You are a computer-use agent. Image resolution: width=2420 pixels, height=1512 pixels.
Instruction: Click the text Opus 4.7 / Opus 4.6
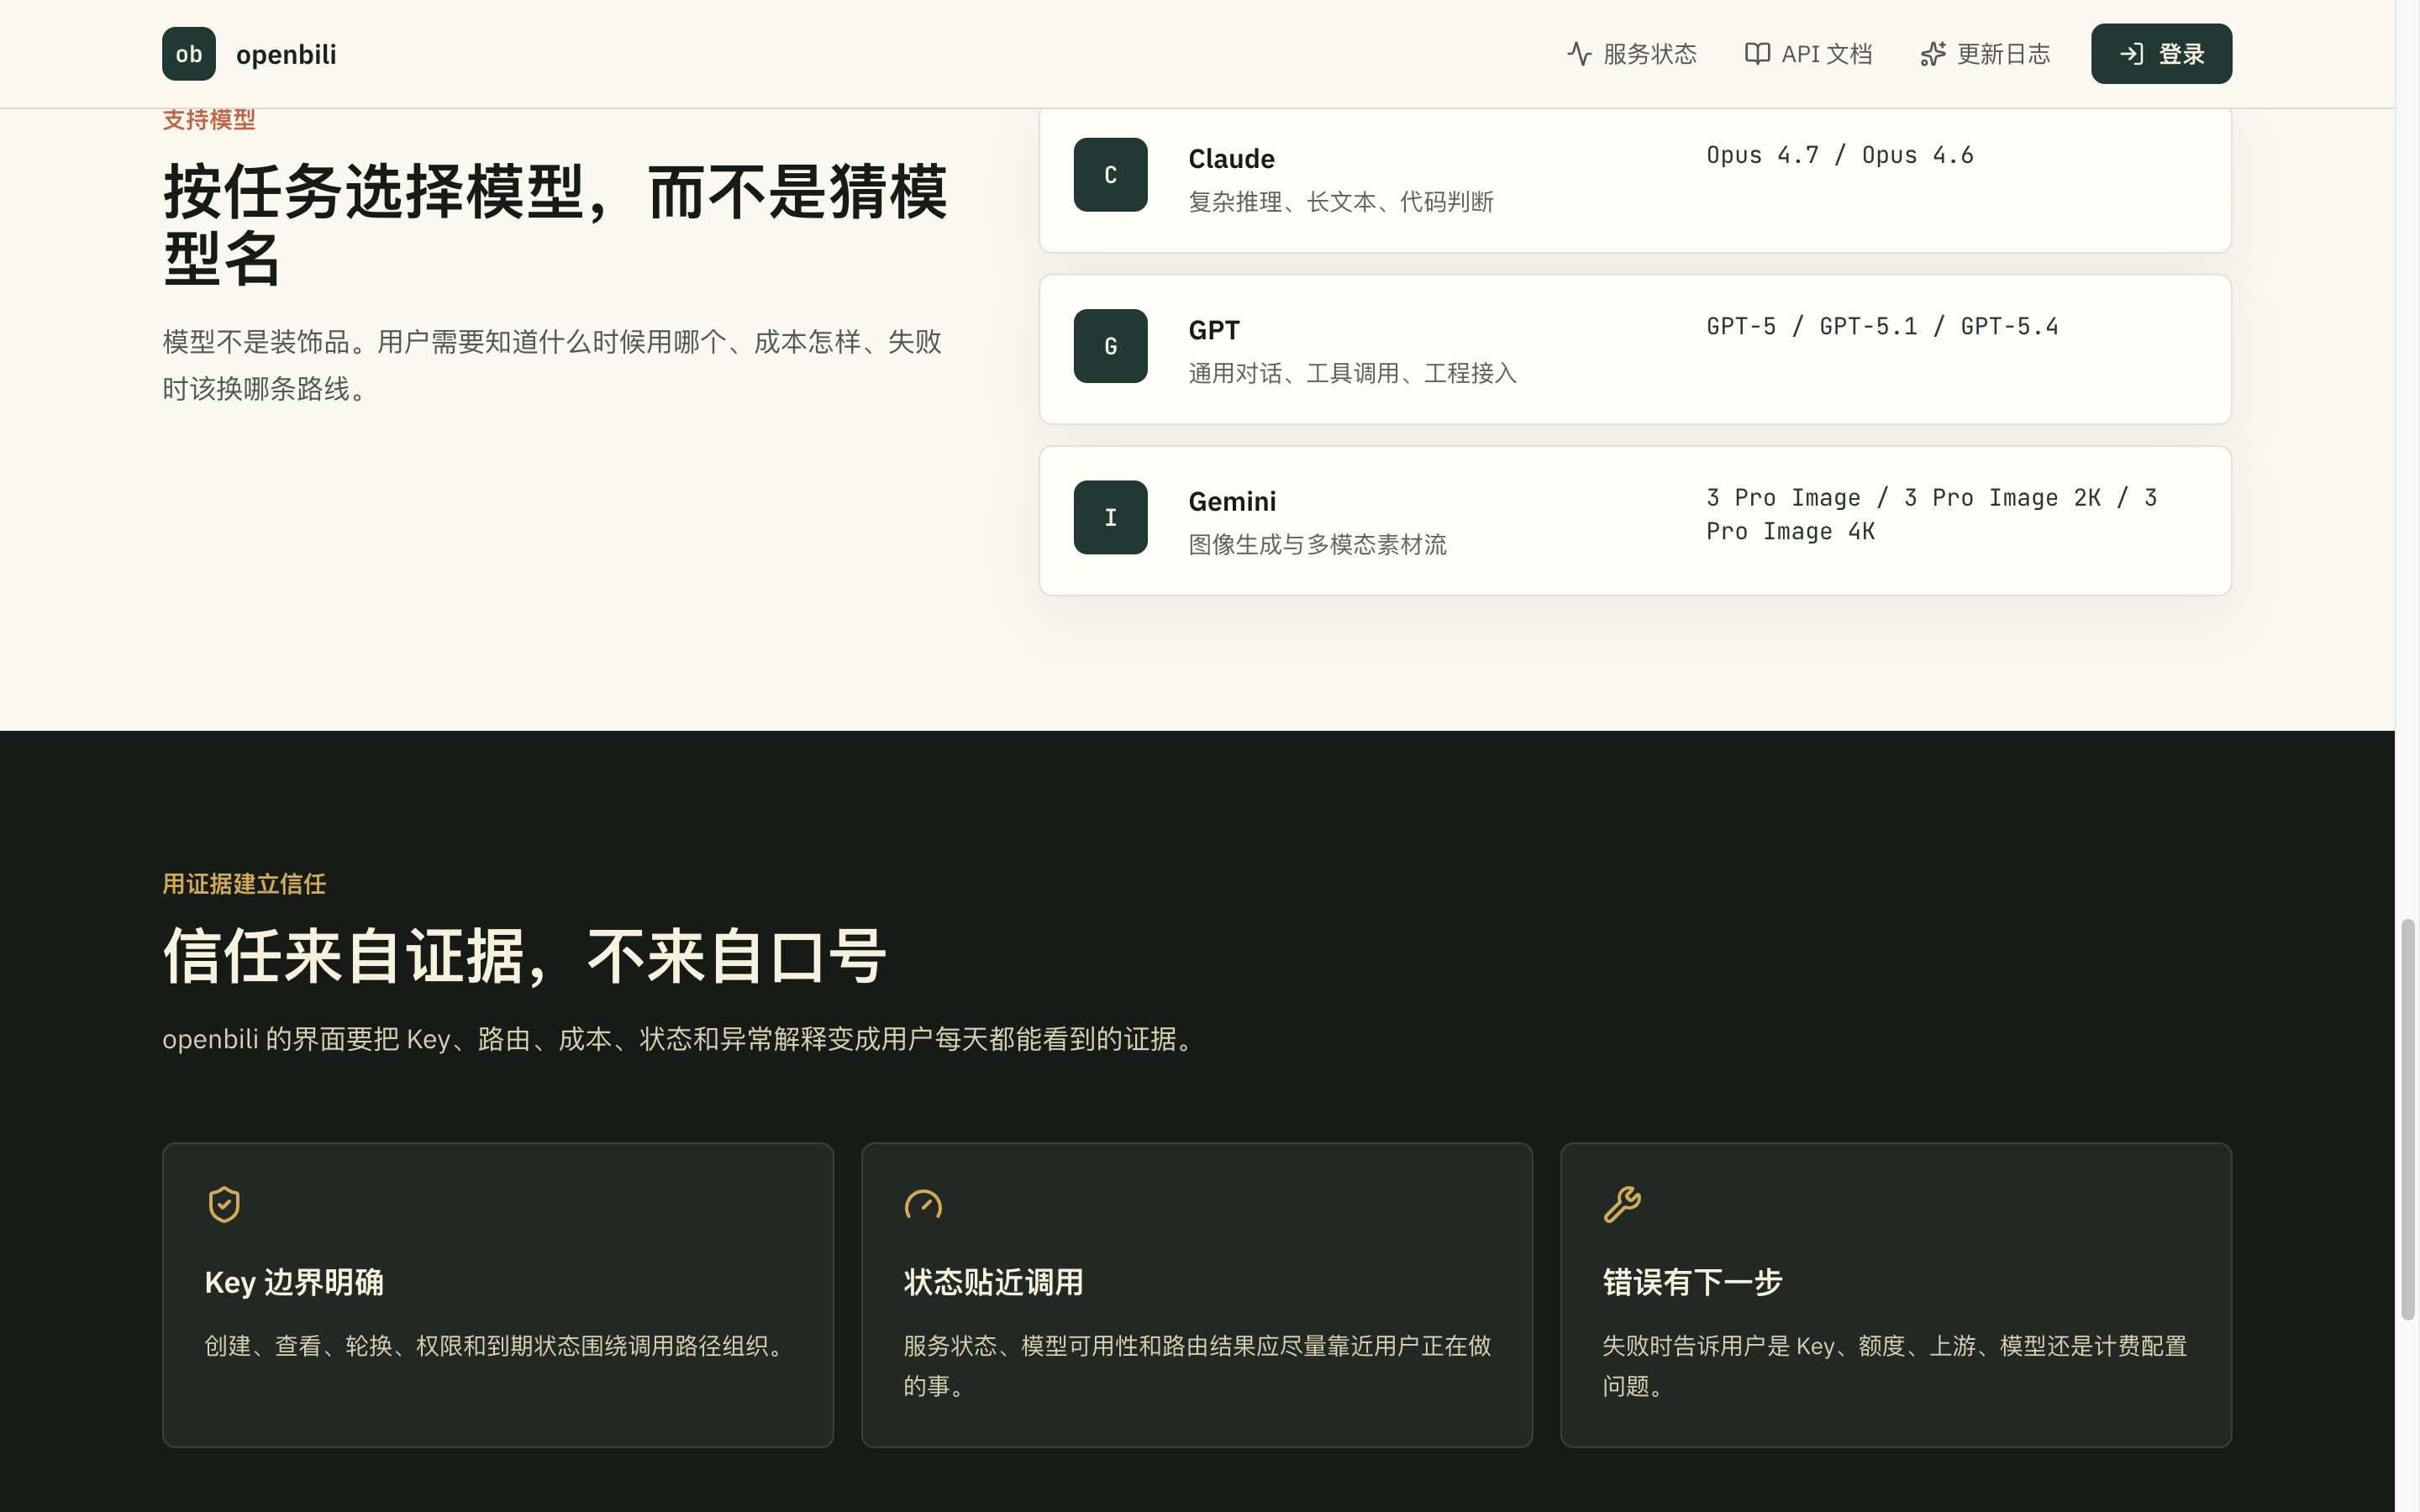click(x=1839, y=155)
